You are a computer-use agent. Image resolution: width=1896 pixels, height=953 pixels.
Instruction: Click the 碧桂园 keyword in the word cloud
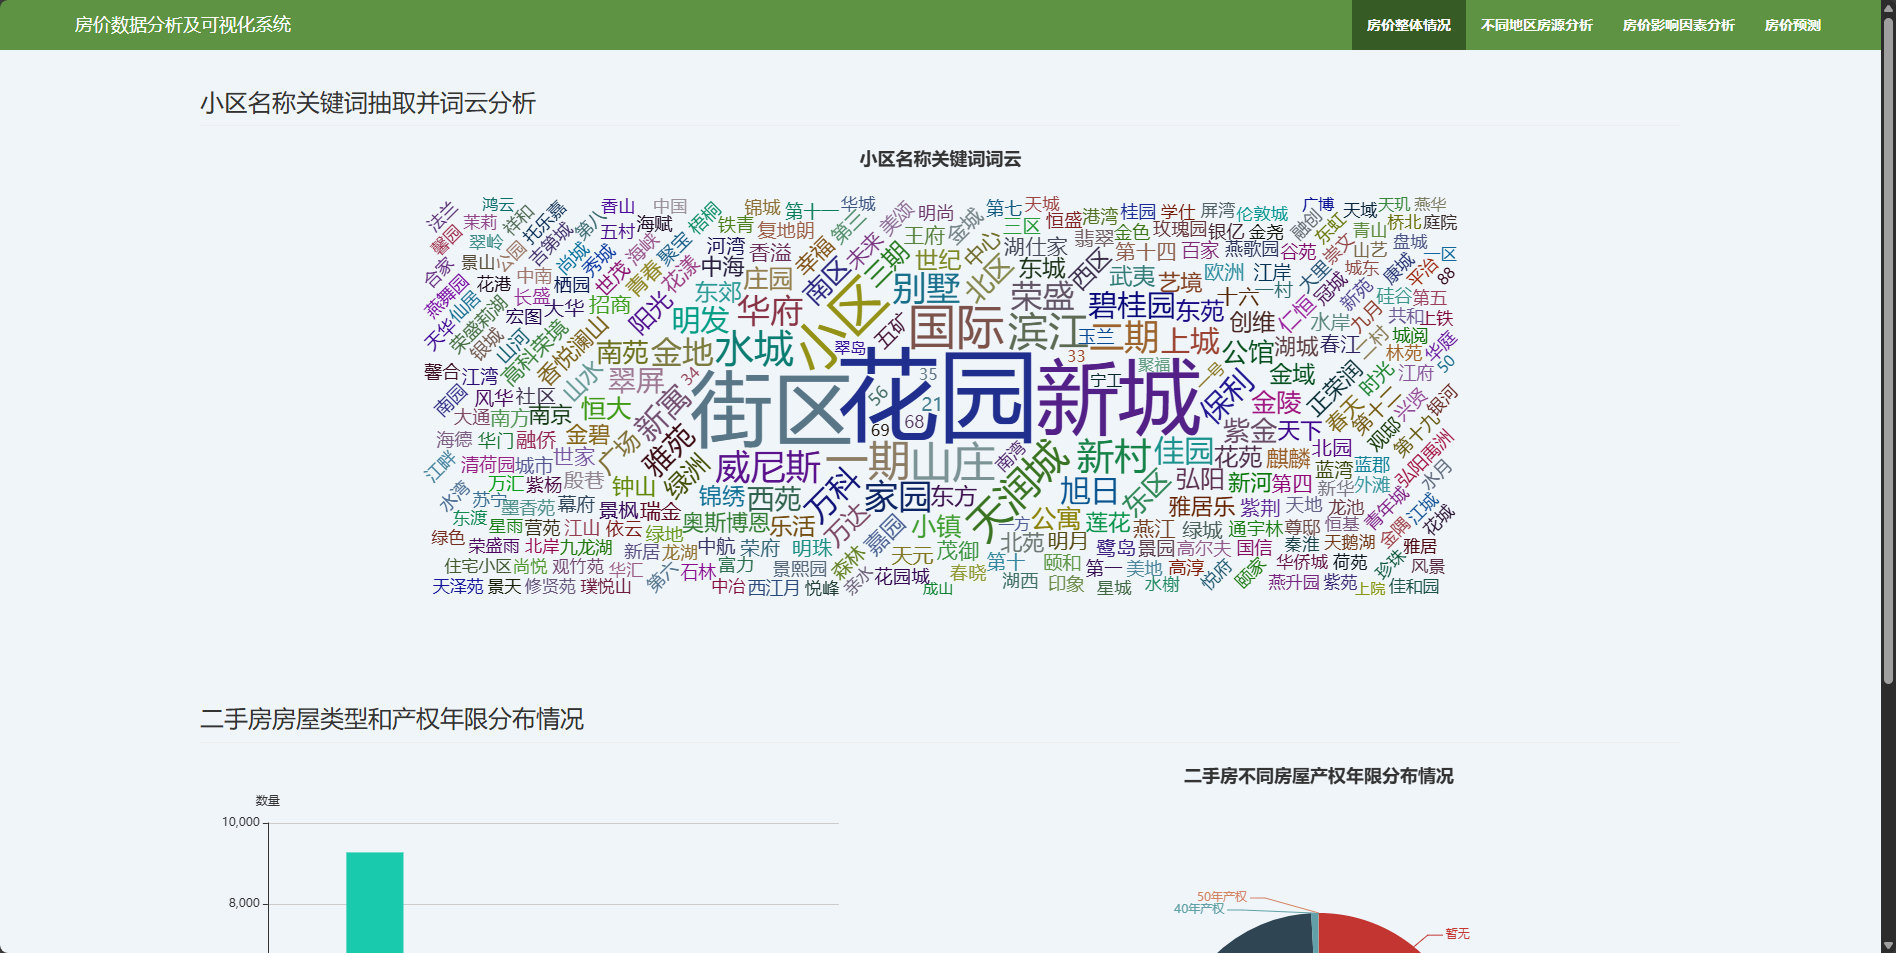click(1131, 304)
